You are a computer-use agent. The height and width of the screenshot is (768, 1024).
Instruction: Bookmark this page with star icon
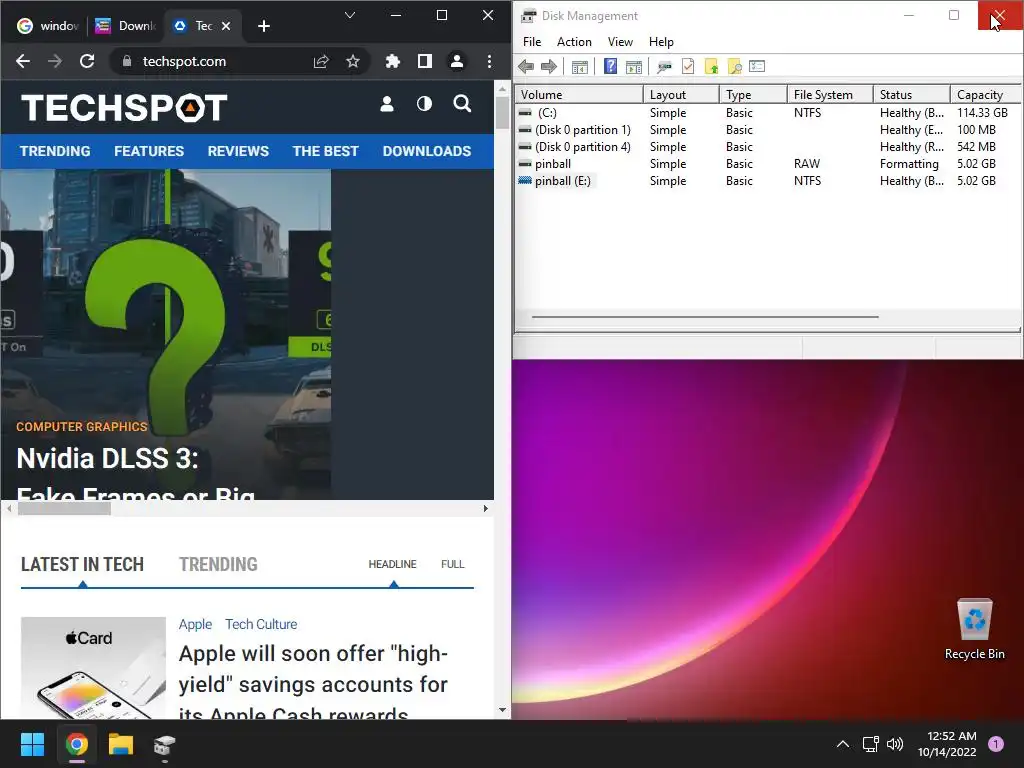[x=353, y=61]
